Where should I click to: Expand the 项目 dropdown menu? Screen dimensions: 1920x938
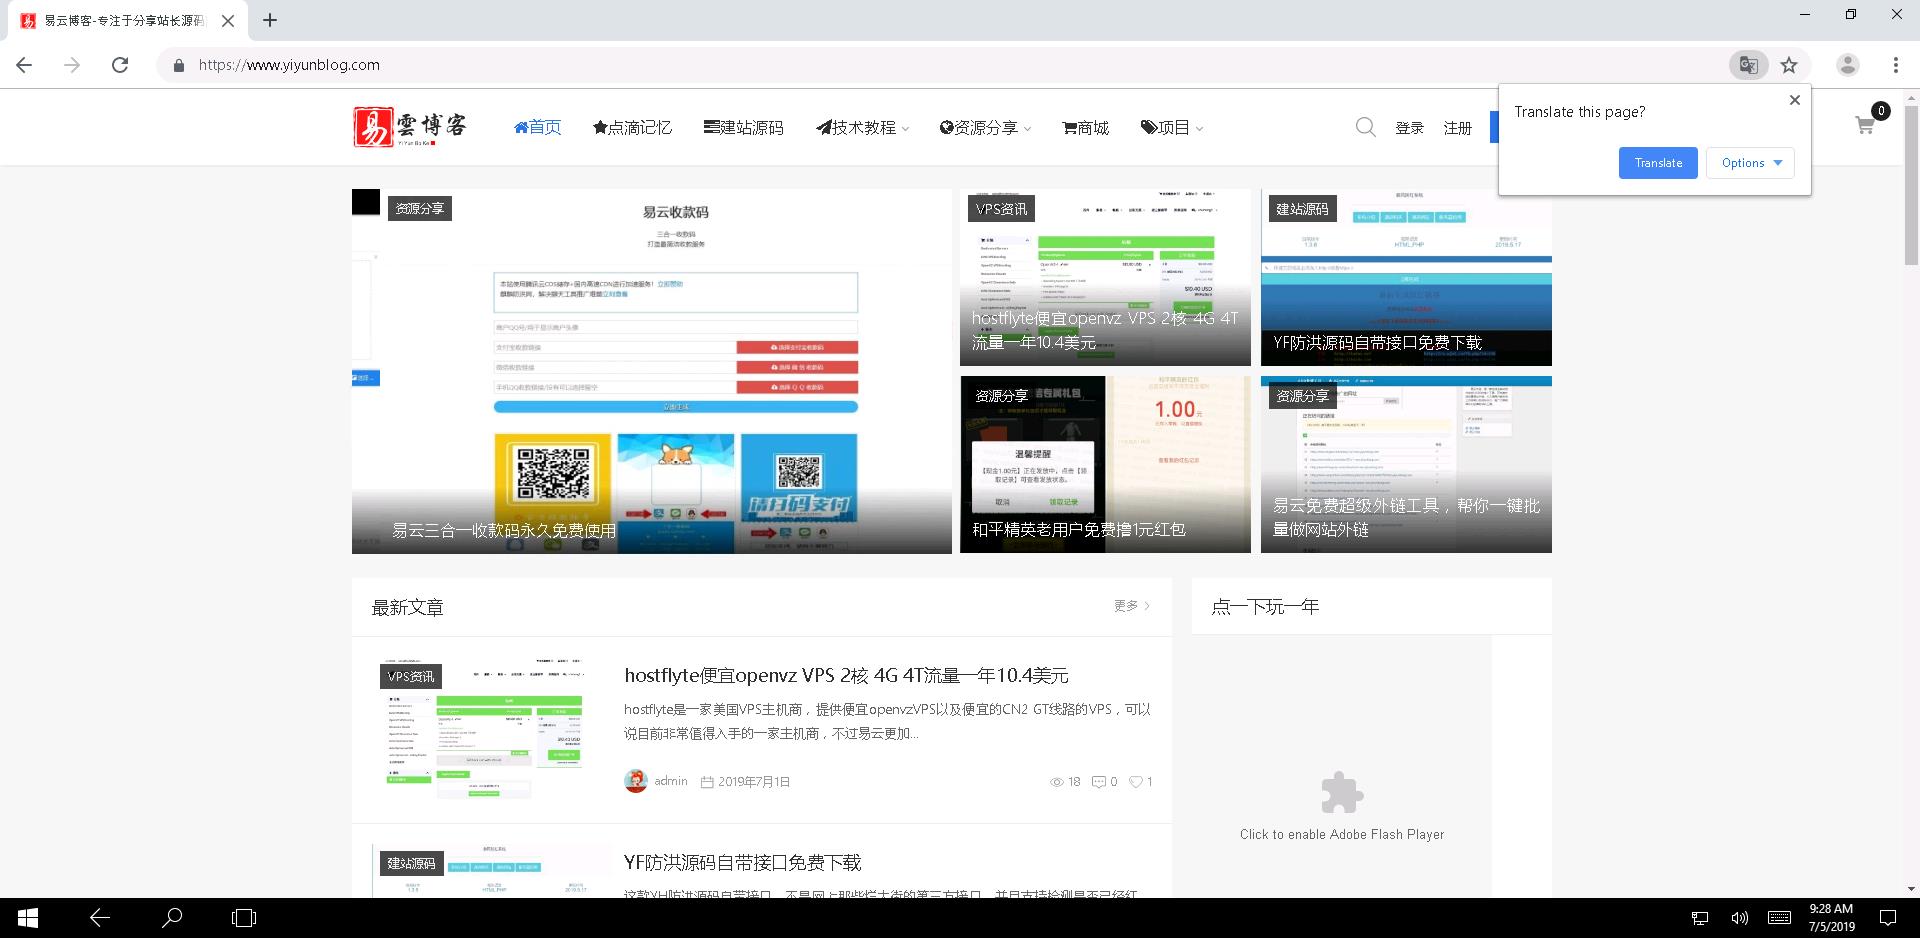(x=1171, y=127)
